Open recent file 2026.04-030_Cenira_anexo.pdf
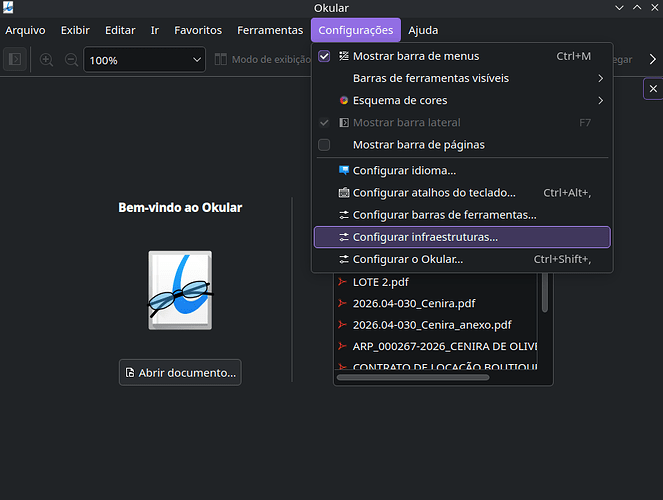The image size is (663, 500). [436, 325]
